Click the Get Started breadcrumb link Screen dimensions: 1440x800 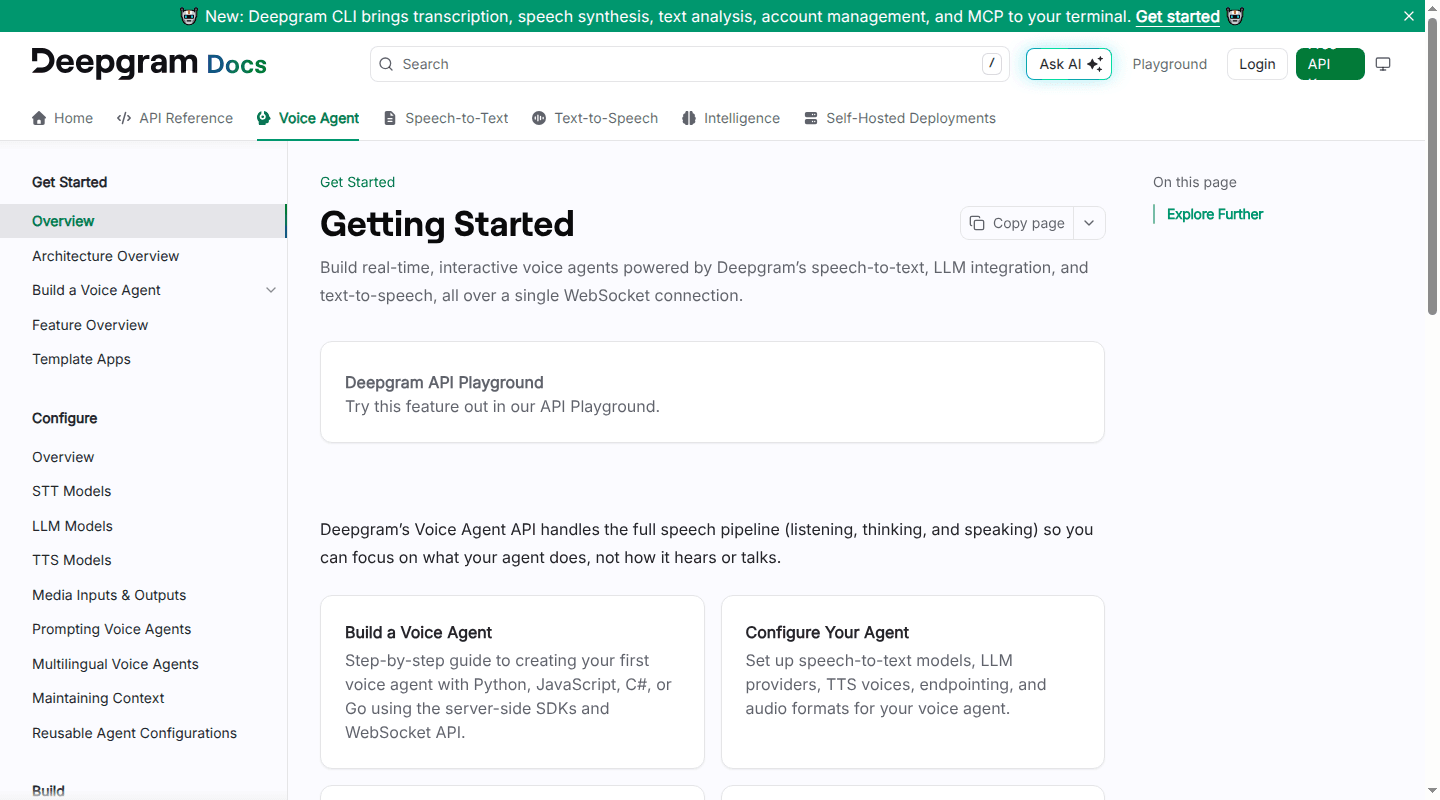(x=357, y=182)
